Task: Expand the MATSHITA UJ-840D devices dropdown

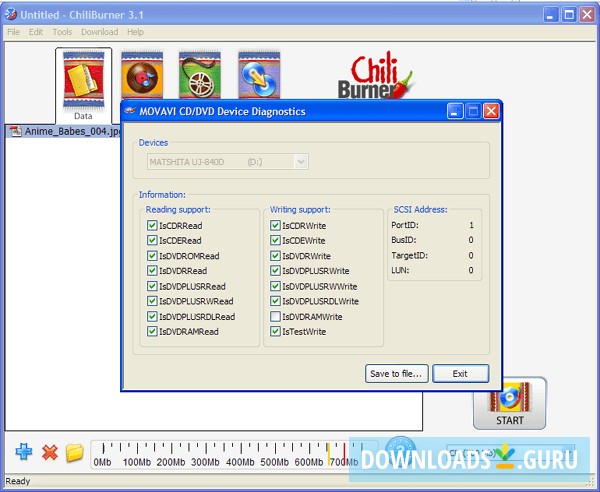Action: point(301,162)
